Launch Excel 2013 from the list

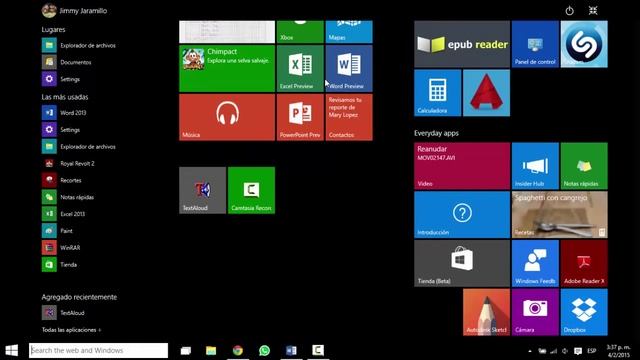[64, 214]
